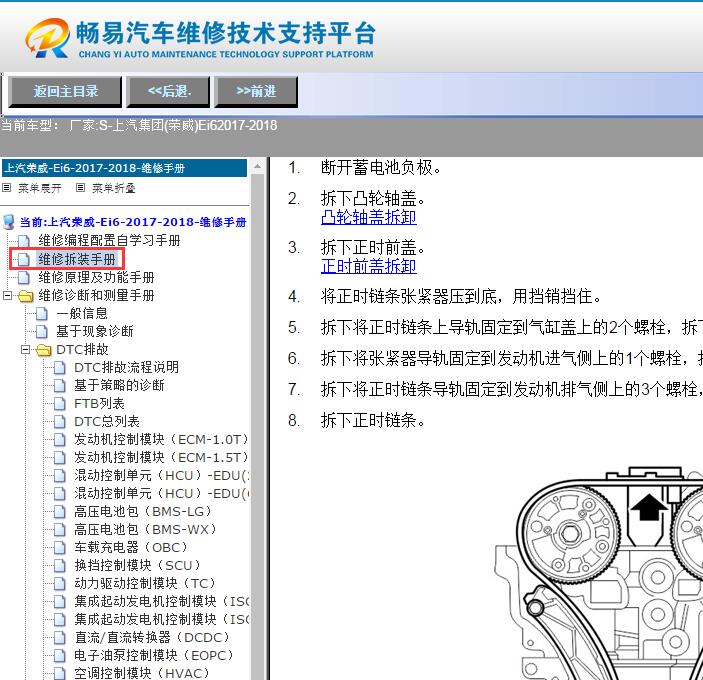Click page icon beside 直流/直流转换器 DCDC
Screen dimensions: 703x680
(59, 638)
